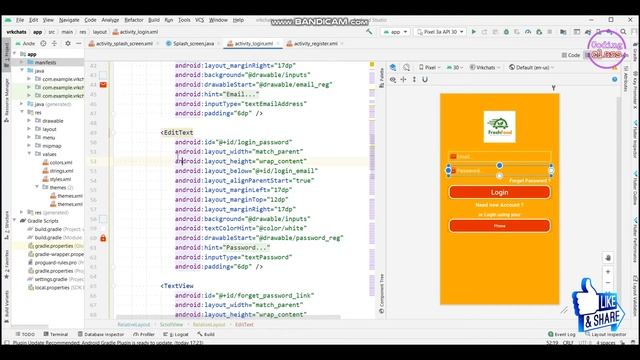The image size is (640, 360).
Task: Expand the mipmap folder
Action: point(29,146)
